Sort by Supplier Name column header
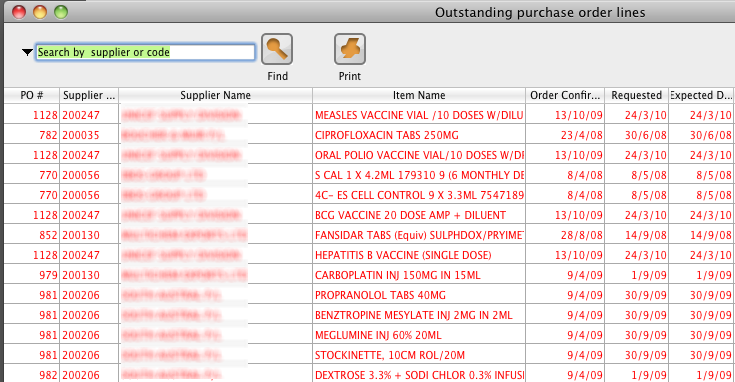The image size is (735, 382). tap(216, 95)
